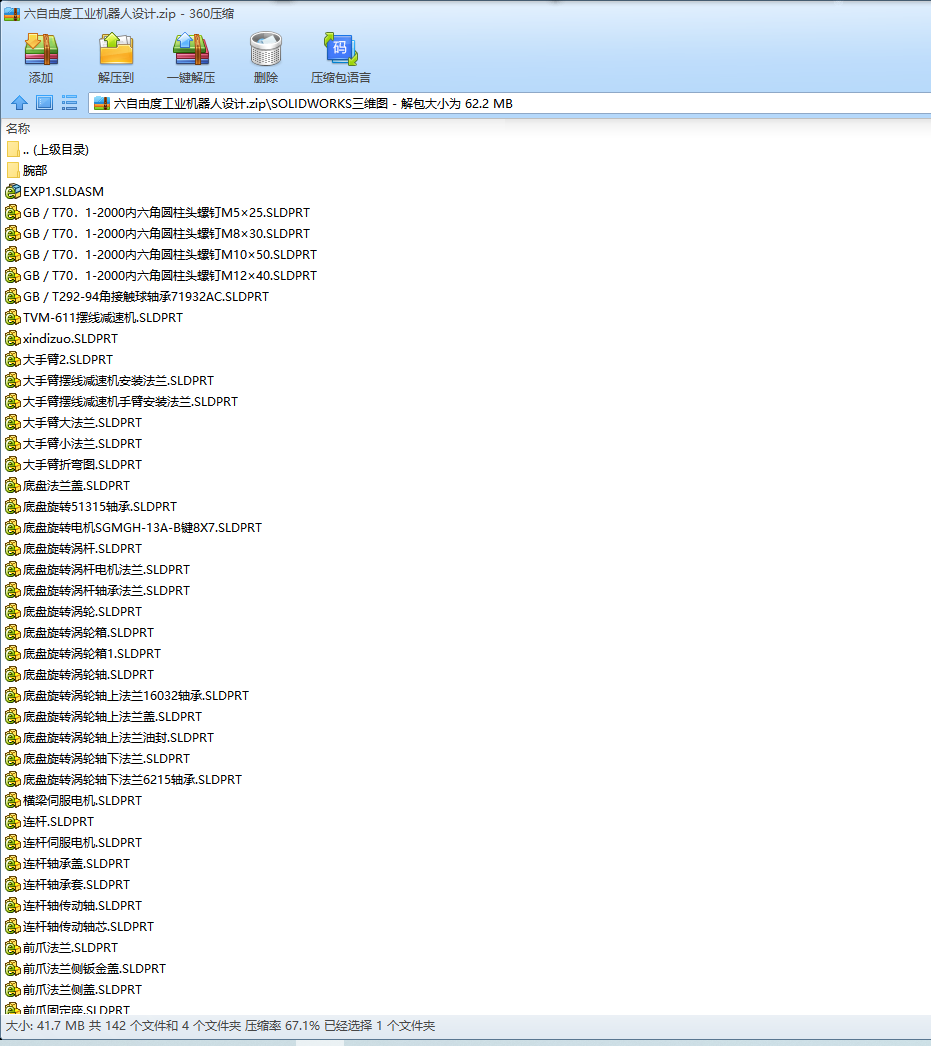Select 底盘旋转涡轮箱1.SLDPRT
931x1046 pixels.
[83, 654]
